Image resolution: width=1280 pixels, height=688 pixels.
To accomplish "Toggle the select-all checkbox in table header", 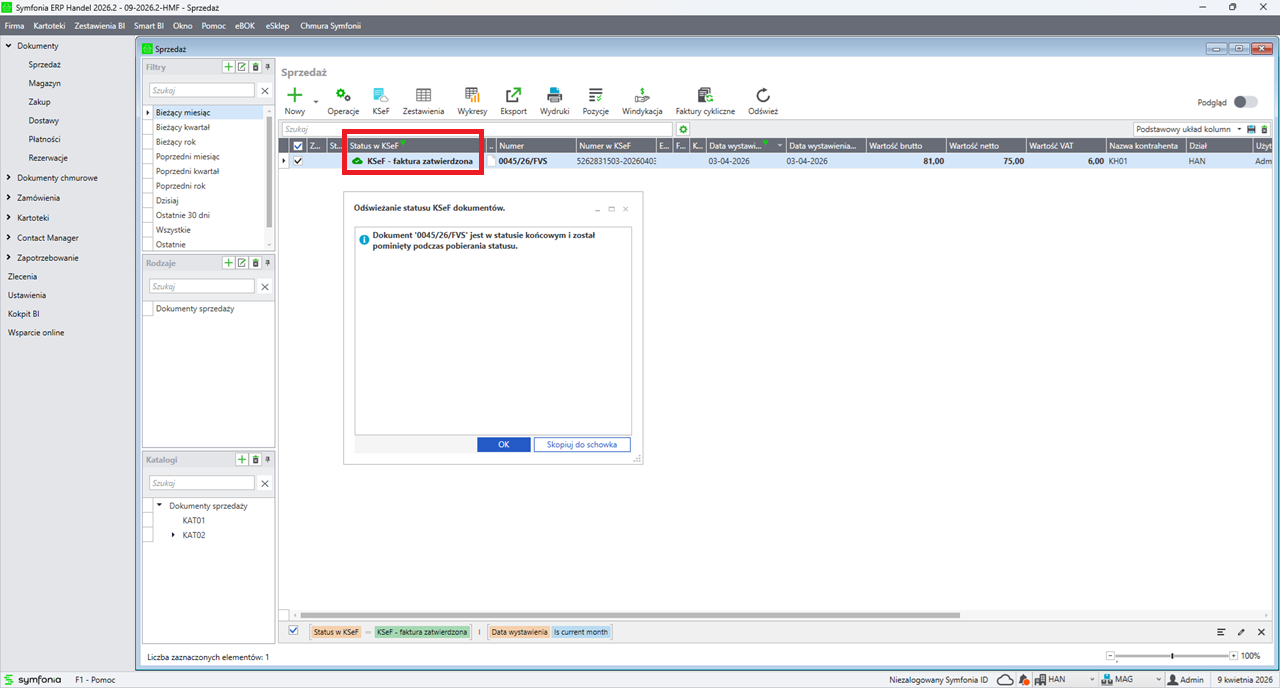I will [x=297, y=146].
